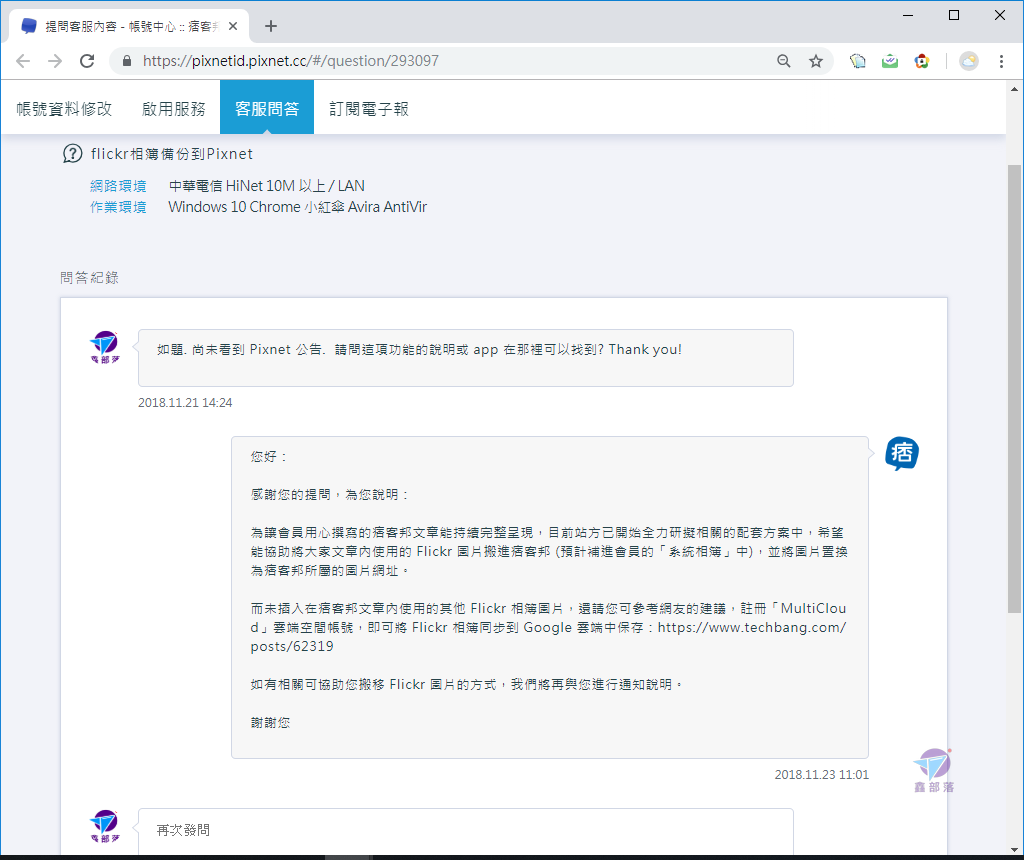The image size is (1024, 860).
Task: Open the 帳號資料修改 tab
Action: click(x=64, y=109)
